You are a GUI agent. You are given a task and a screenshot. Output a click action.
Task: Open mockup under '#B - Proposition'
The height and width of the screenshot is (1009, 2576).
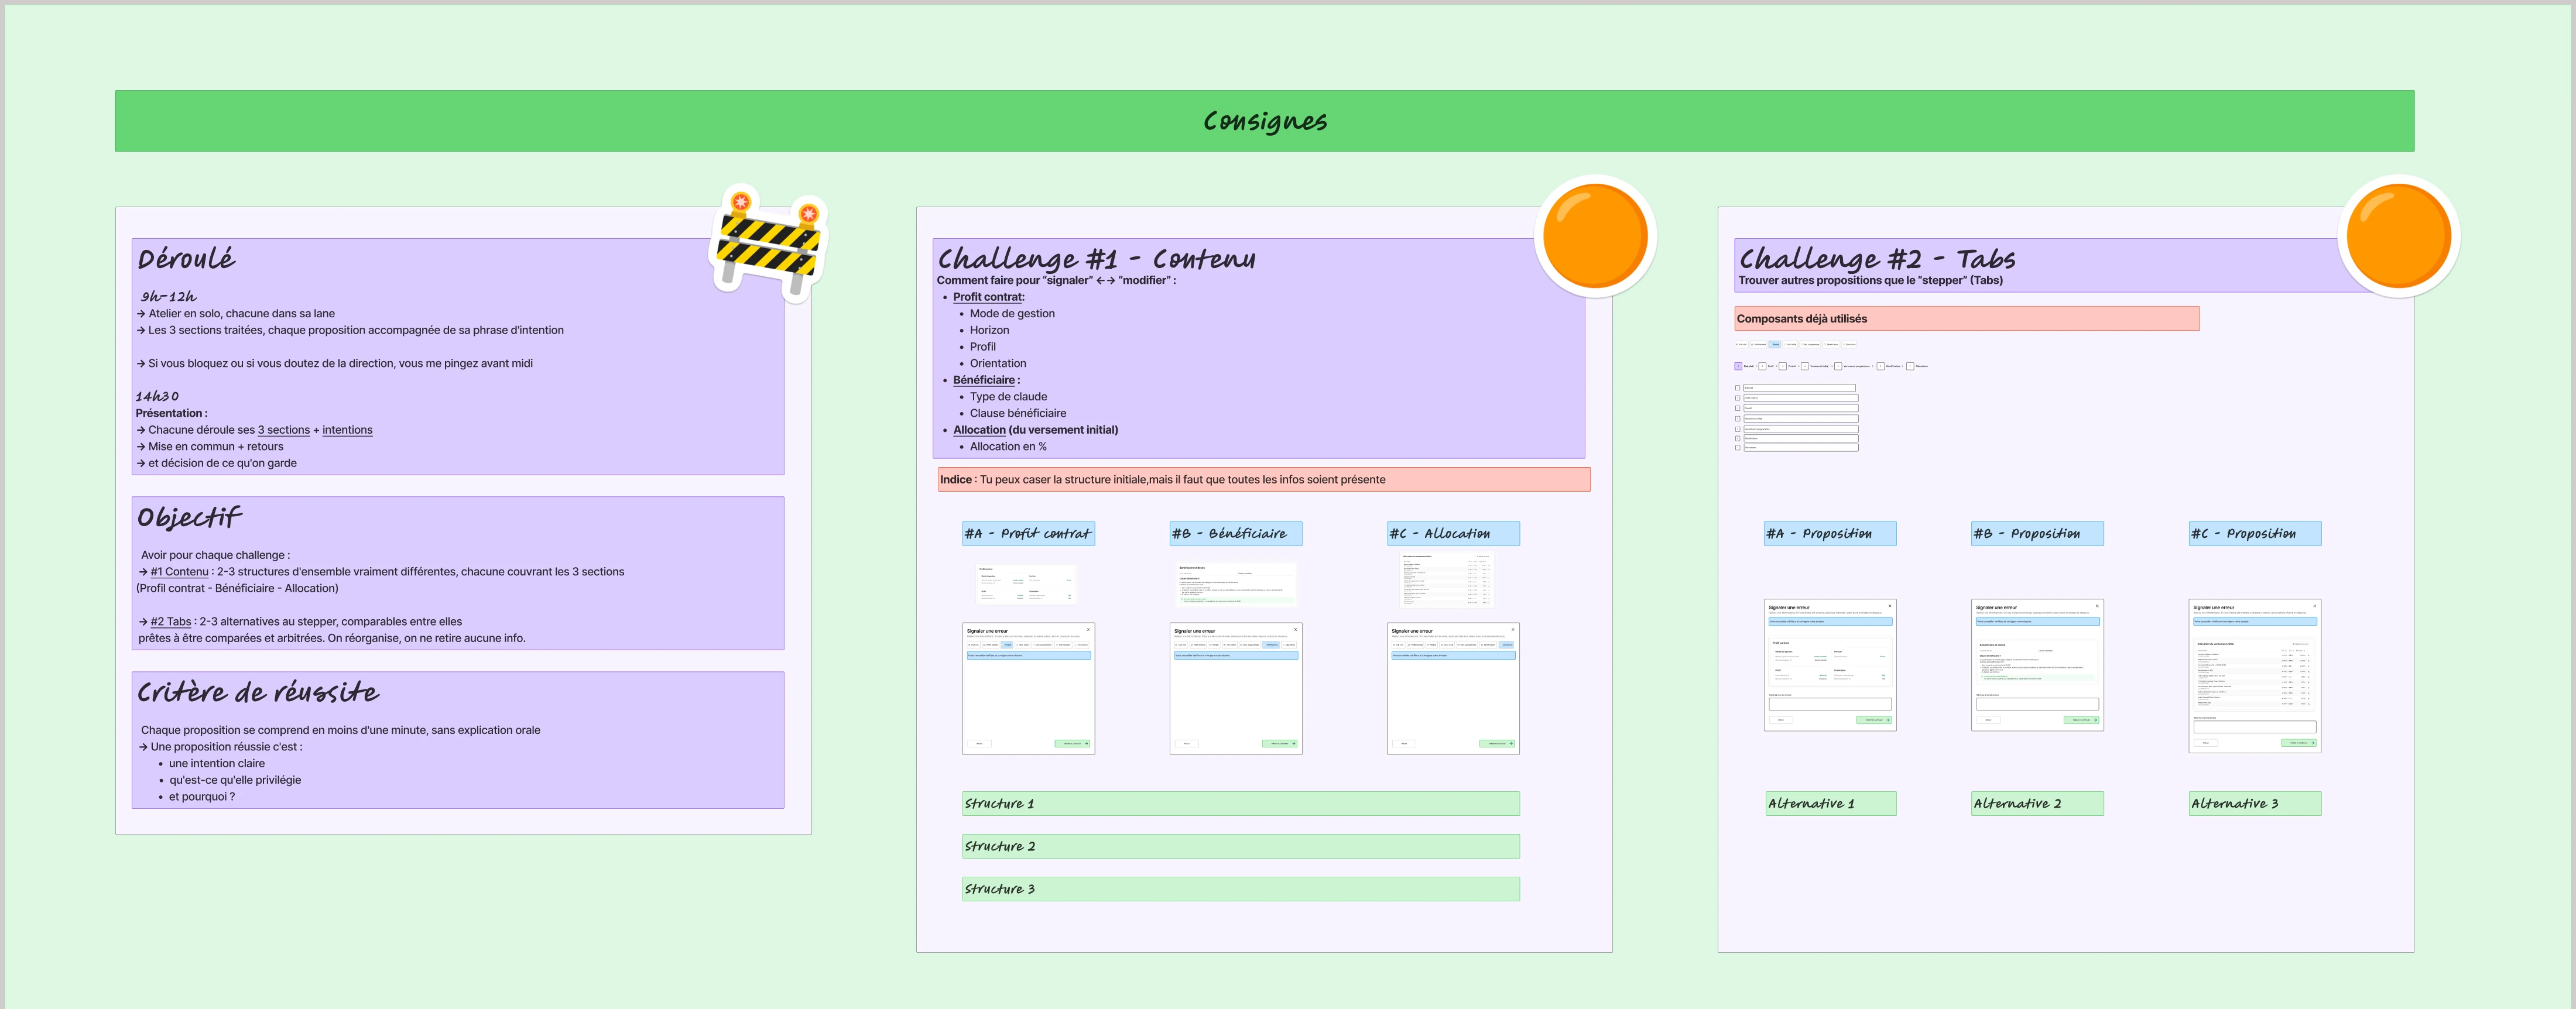point(2037,665)
